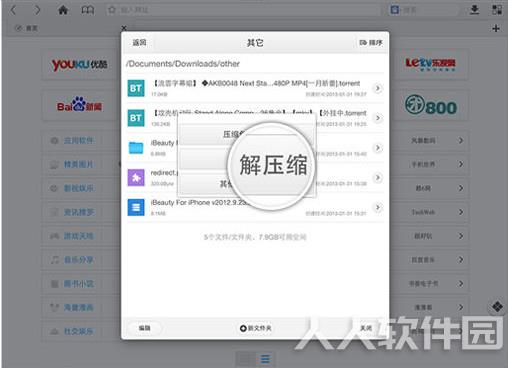Tap the diamond icon at right edge
Screen dimensions: 508x368
coord(497,306)
